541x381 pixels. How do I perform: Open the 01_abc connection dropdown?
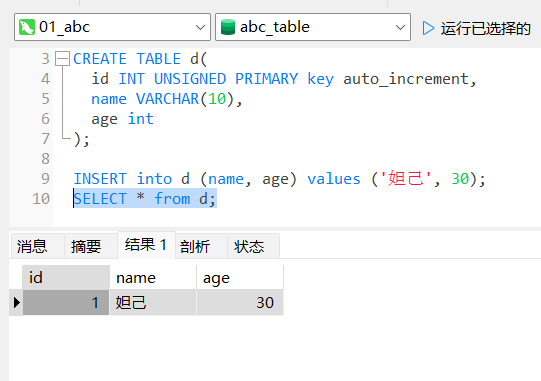(x=112, y=27)
